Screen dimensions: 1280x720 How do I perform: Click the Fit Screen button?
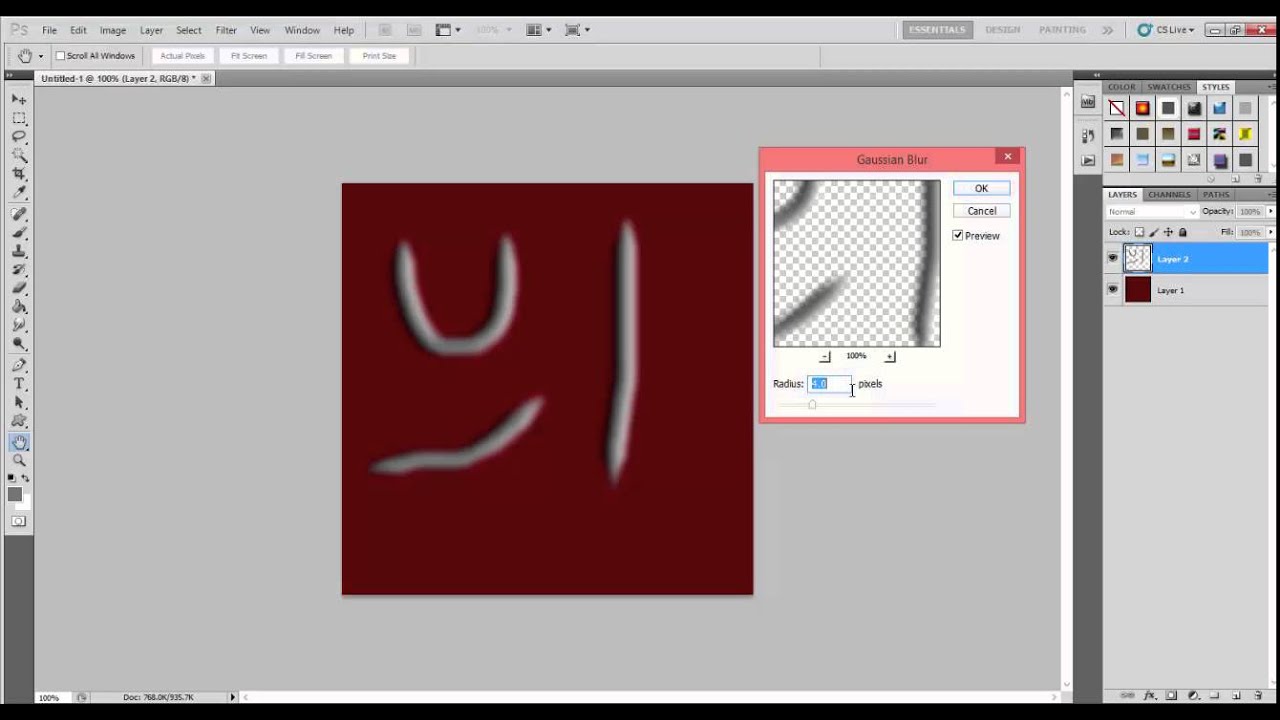[249, 56]
